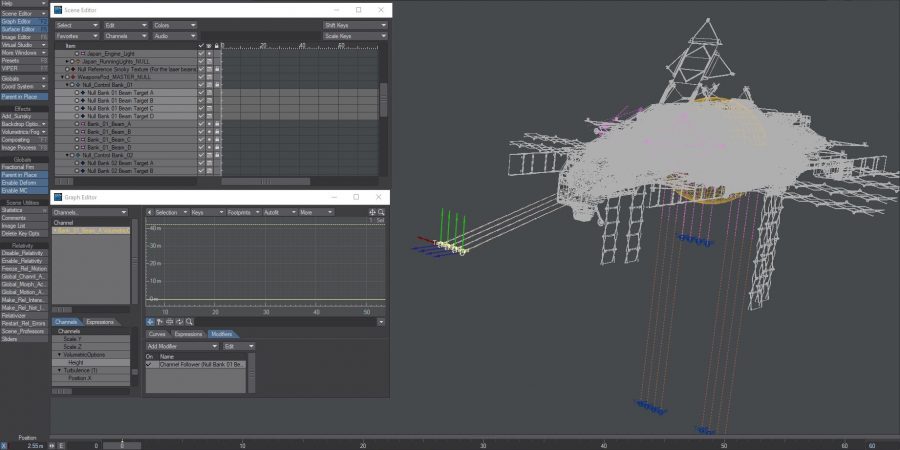Switch to the Expressions tab beside Channels
The width and height of the screenshot is (900, 450).
pos(100,322)
